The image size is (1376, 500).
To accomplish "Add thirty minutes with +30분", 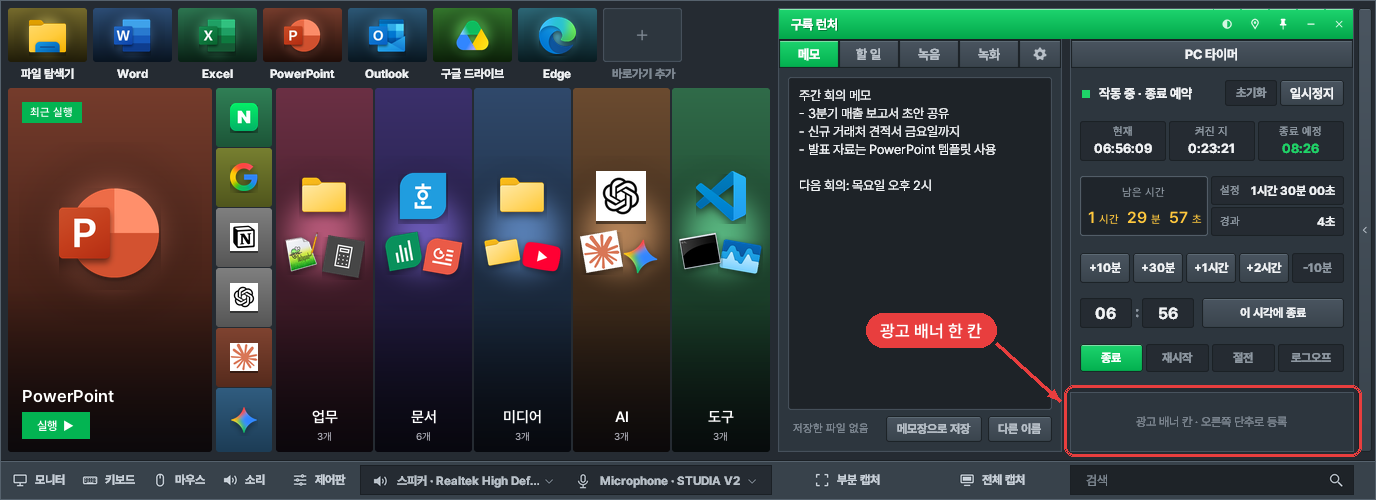I will (x=1157, y=268).
